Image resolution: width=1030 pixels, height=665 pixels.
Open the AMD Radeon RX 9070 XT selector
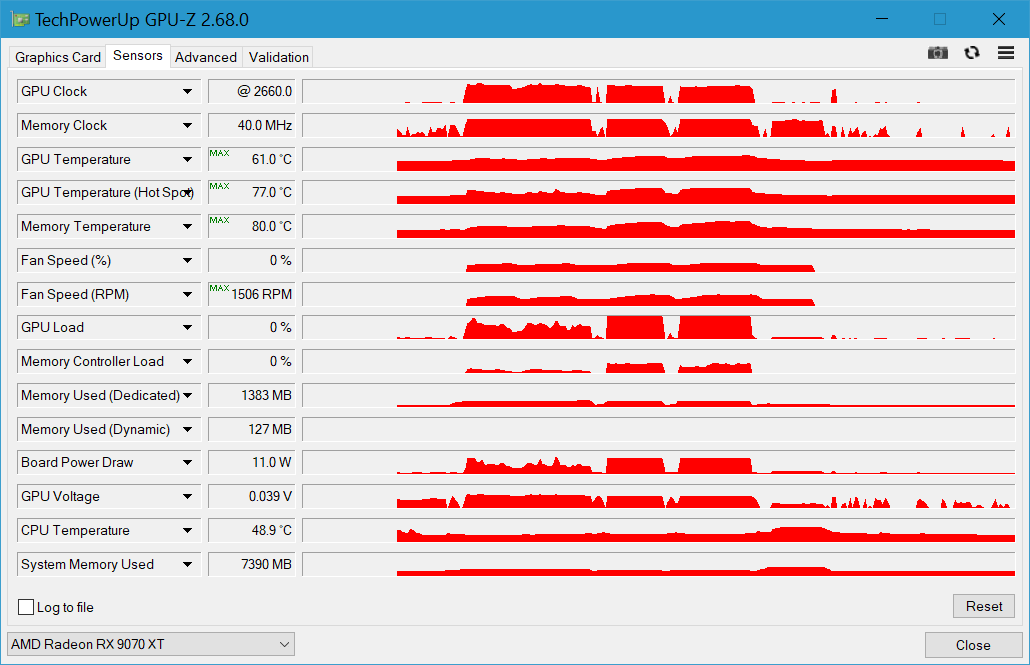point(150,644)
